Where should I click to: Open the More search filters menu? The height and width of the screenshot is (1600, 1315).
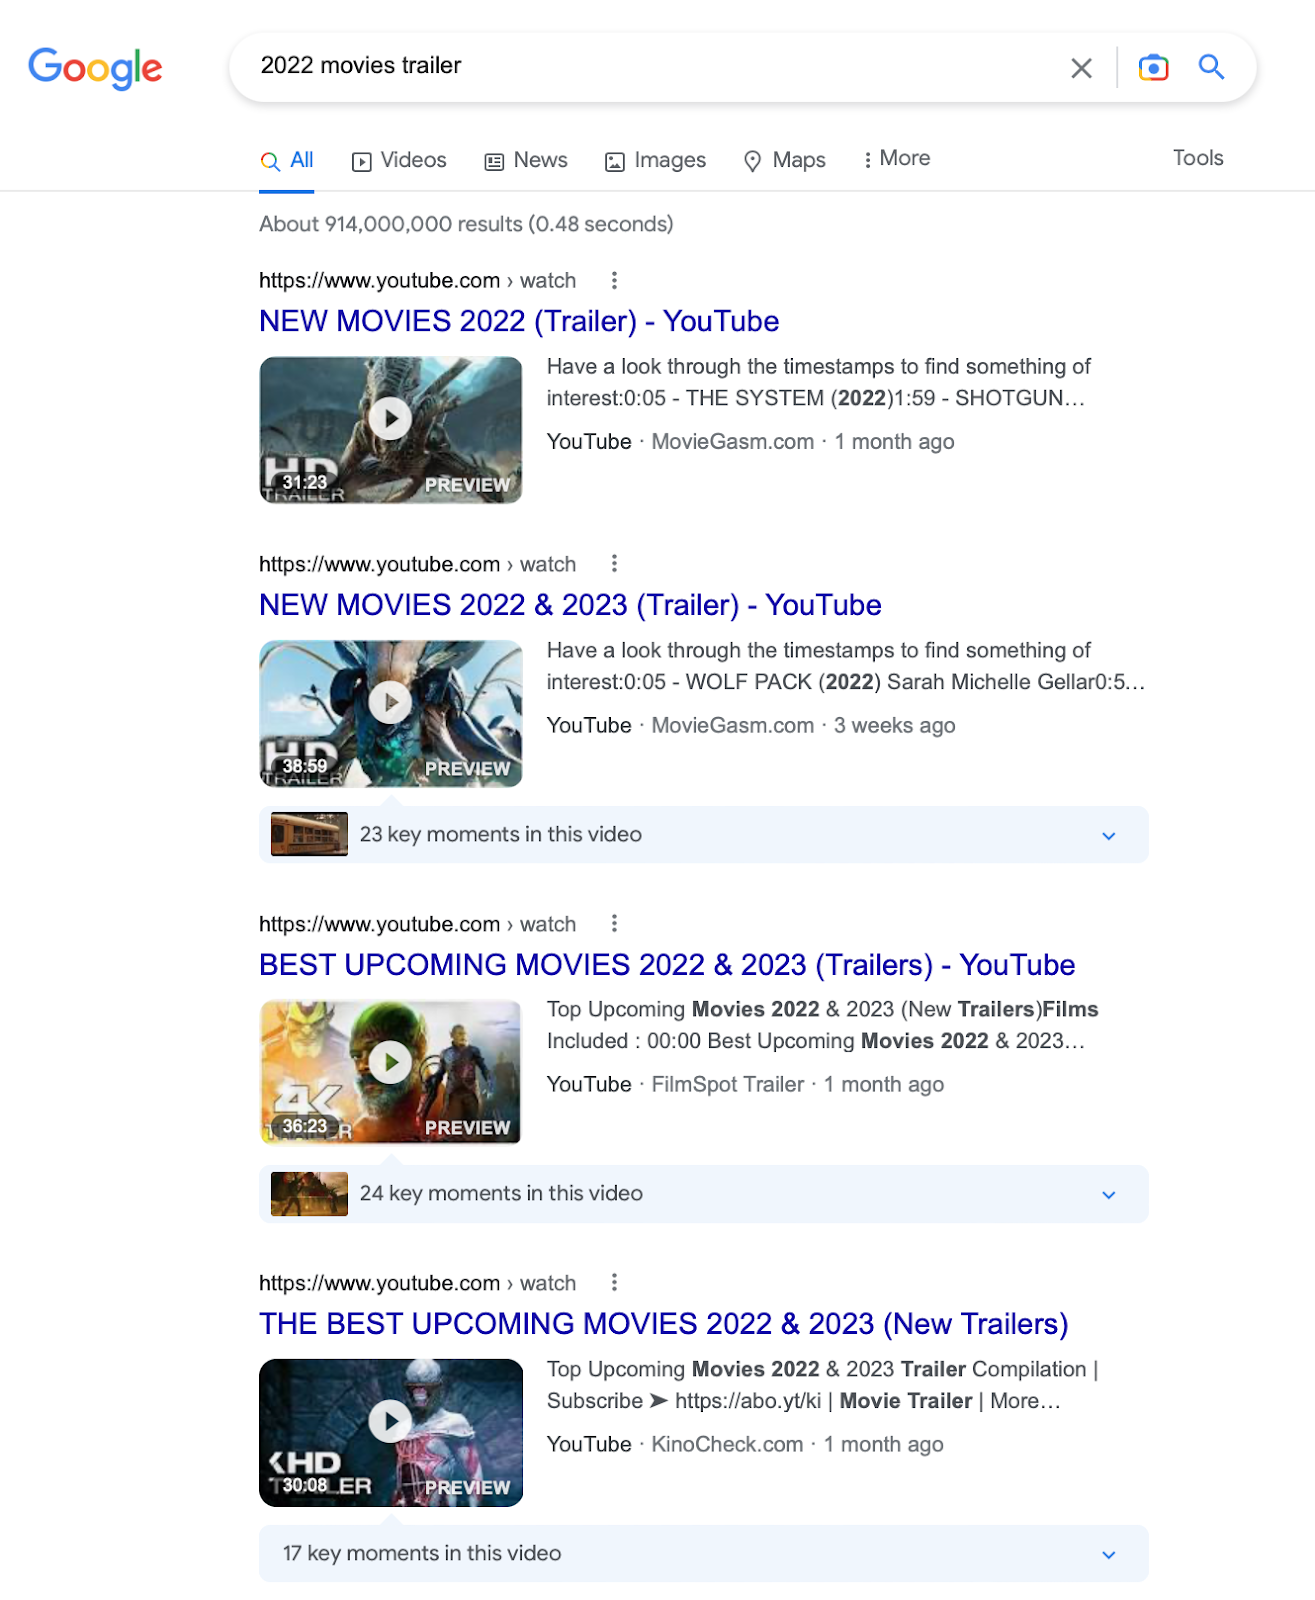(x=896, y=159)
